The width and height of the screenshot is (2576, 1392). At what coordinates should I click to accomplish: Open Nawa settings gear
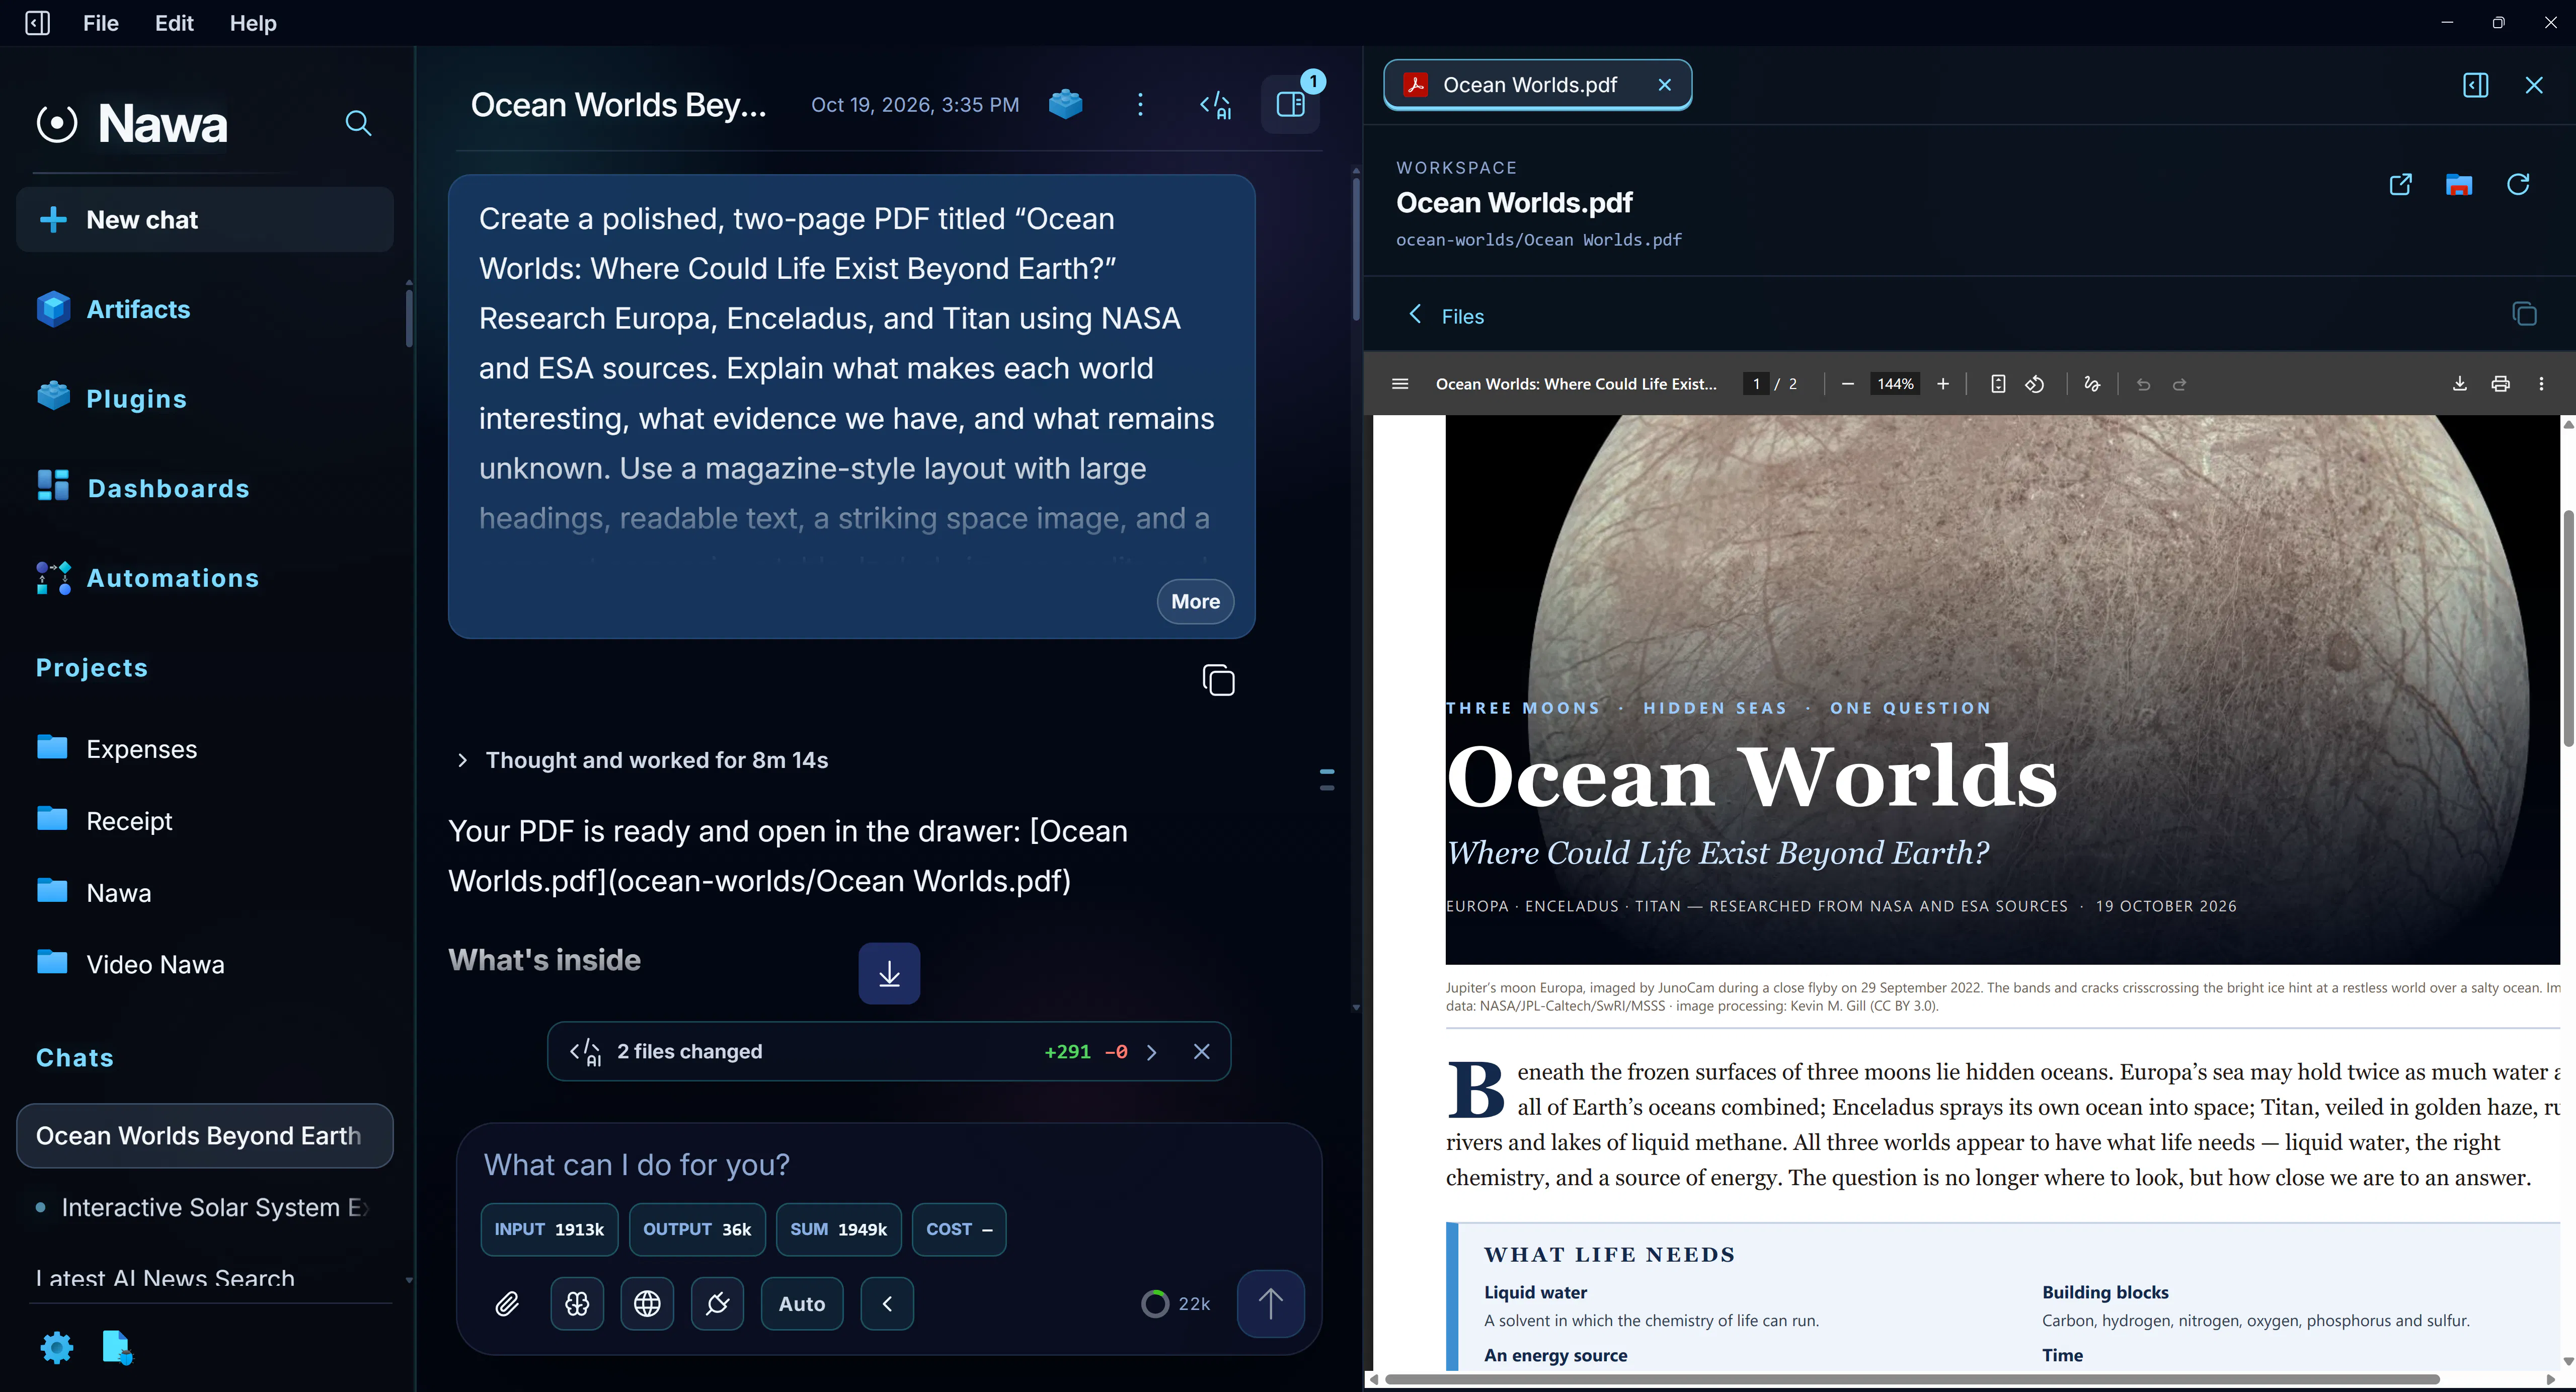click(x=56, y=1348)
